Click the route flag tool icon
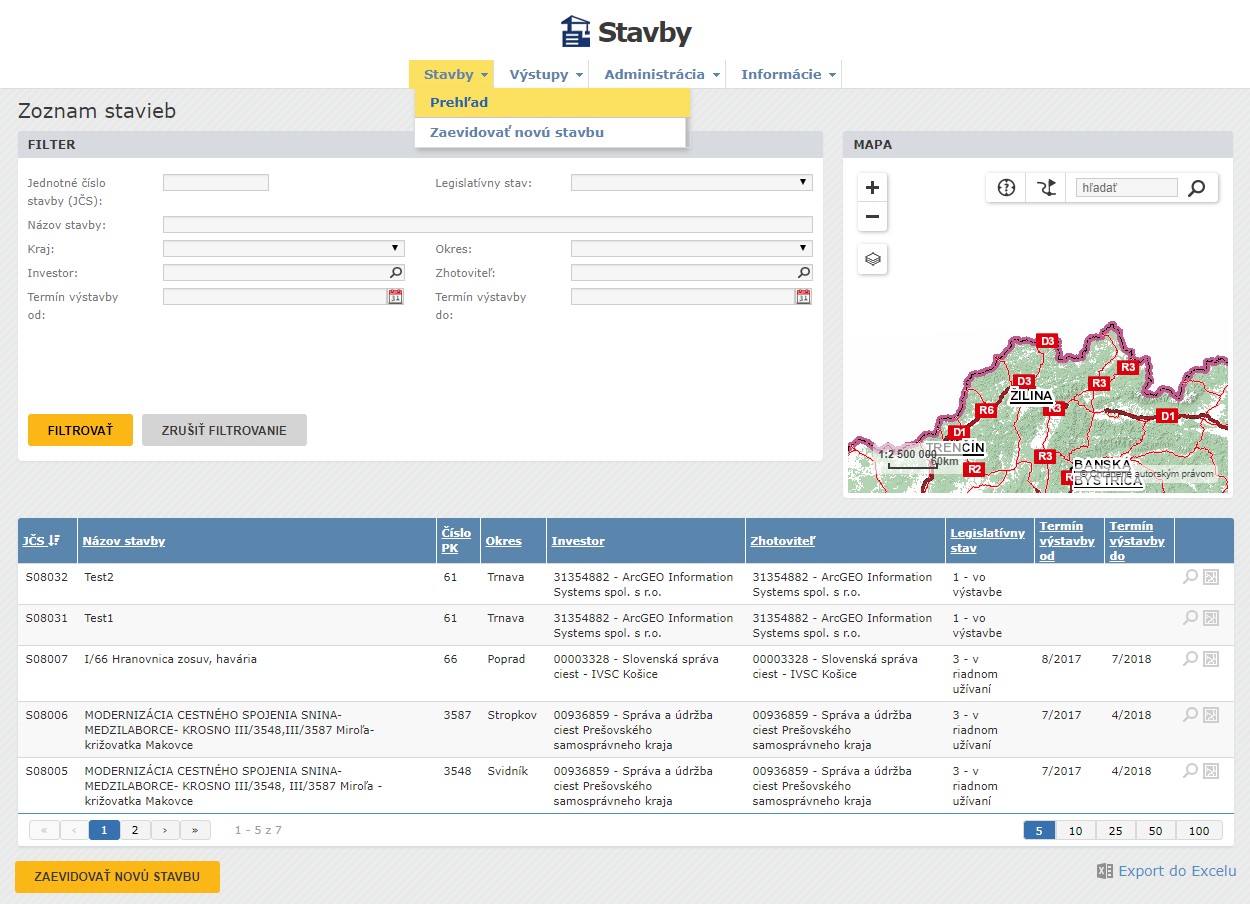Viewport: 1250px width, 904px height. [1046, 187]
